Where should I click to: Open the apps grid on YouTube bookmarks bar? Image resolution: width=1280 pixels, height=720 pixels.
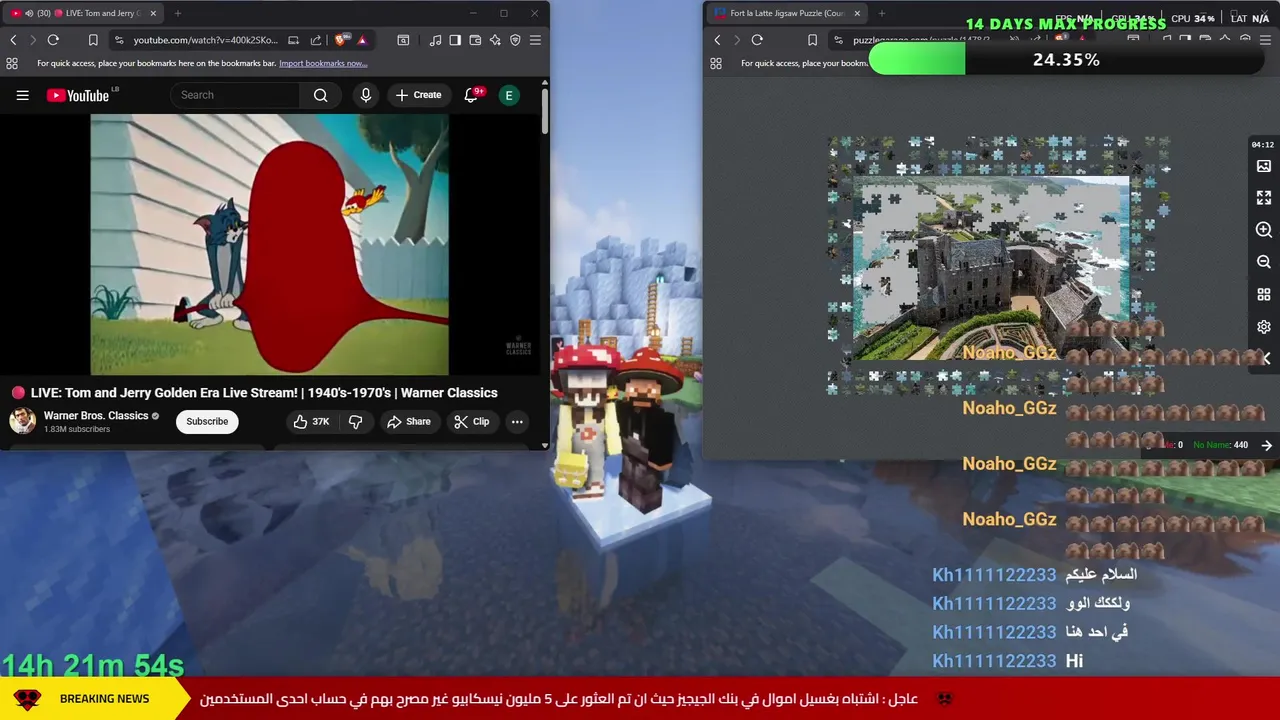[x=12, y=63]
